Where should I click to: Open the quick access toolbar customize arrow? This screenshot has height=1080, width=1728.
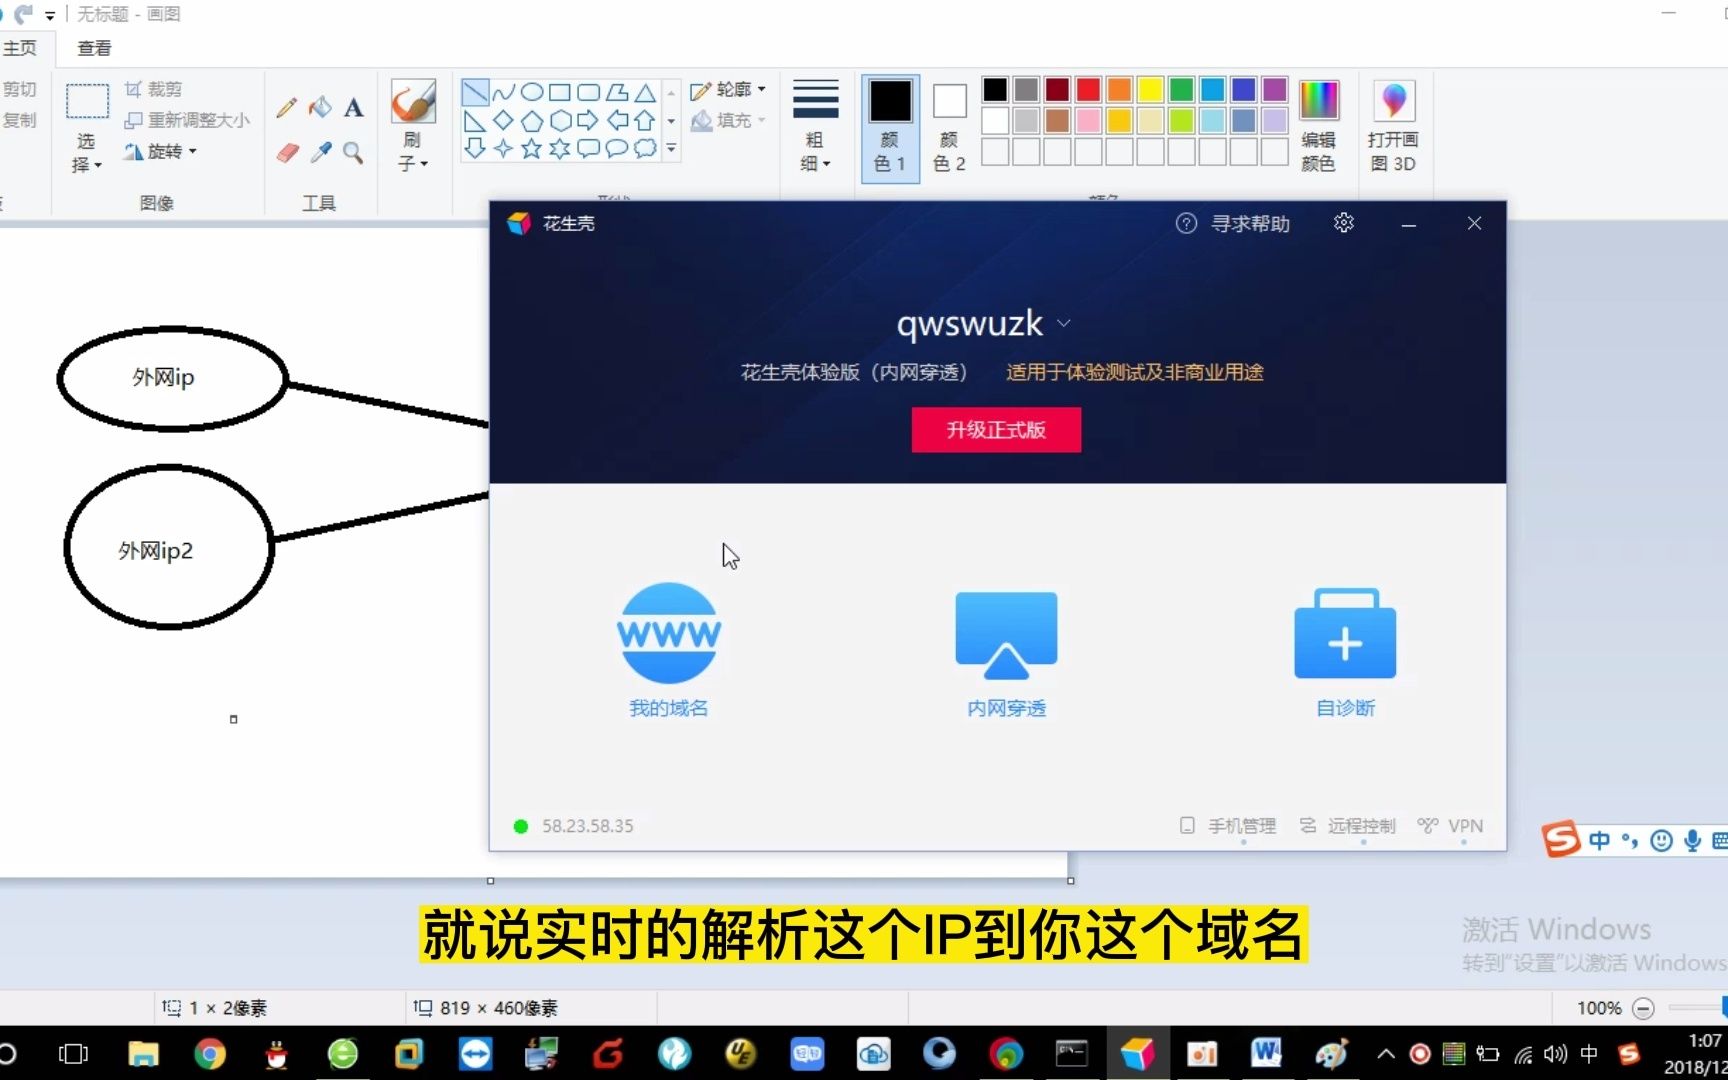coord(50,15)
